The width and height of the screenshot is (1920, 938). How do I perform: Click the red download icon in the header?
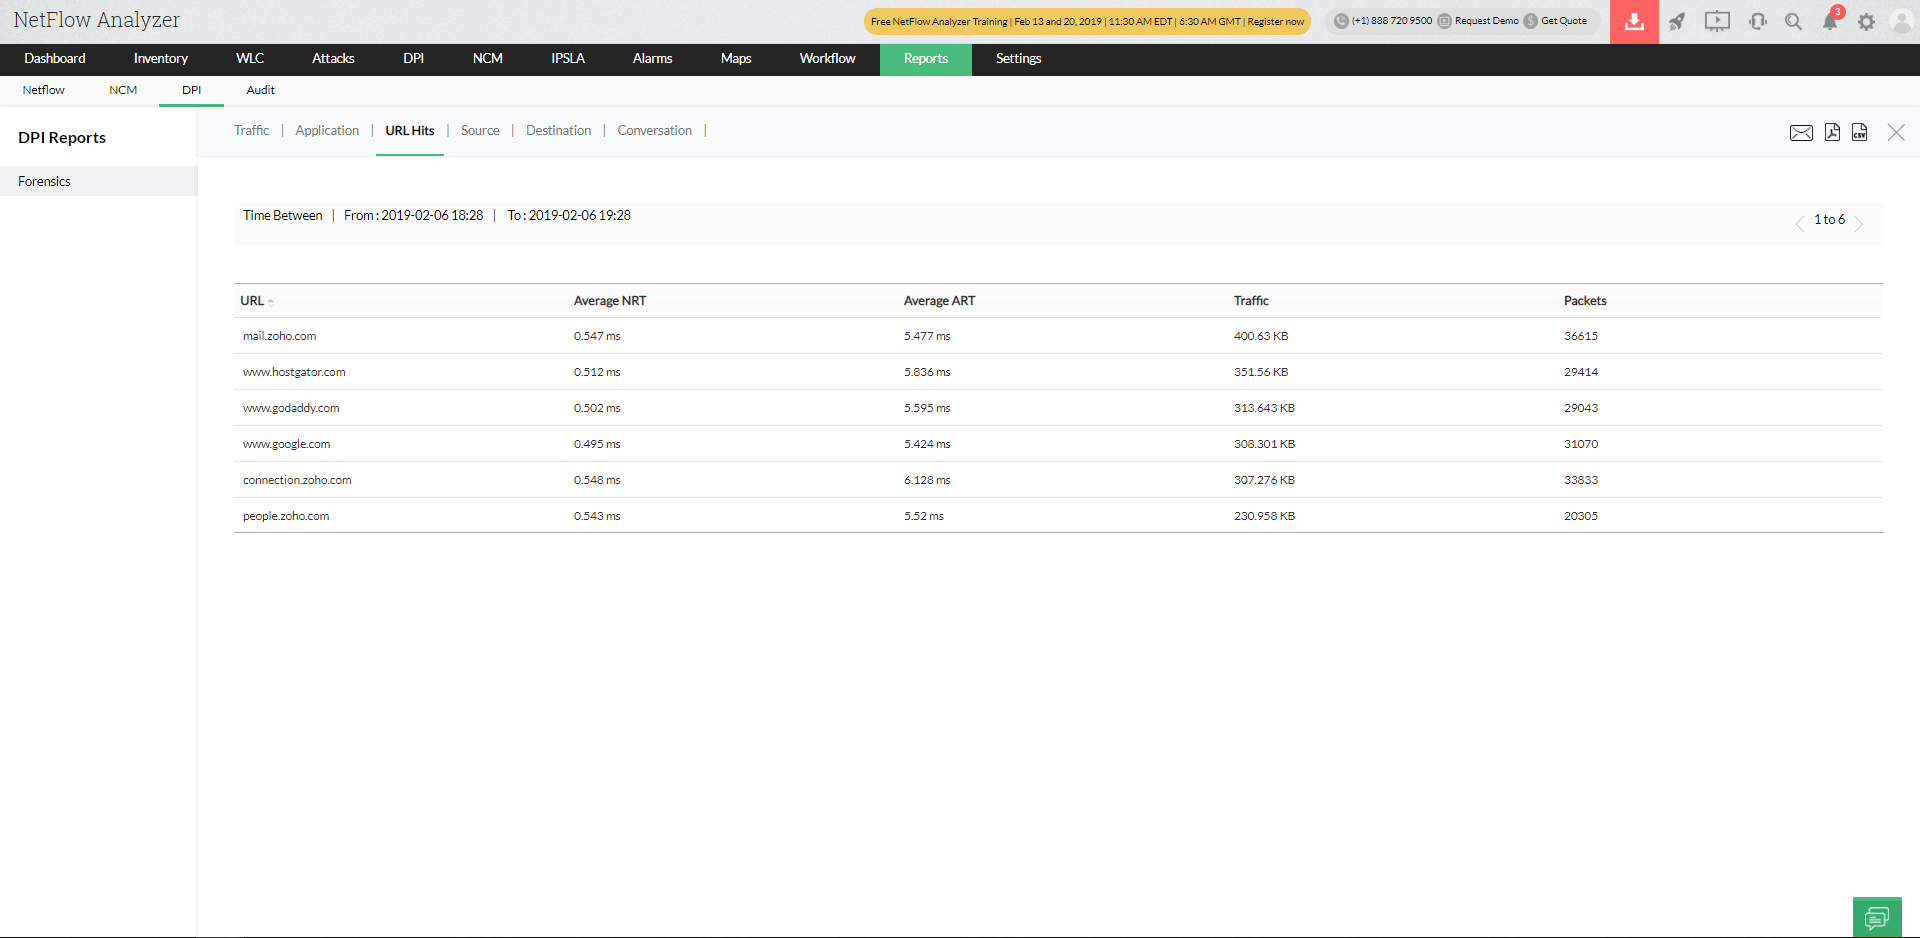tap(1634, 21)
